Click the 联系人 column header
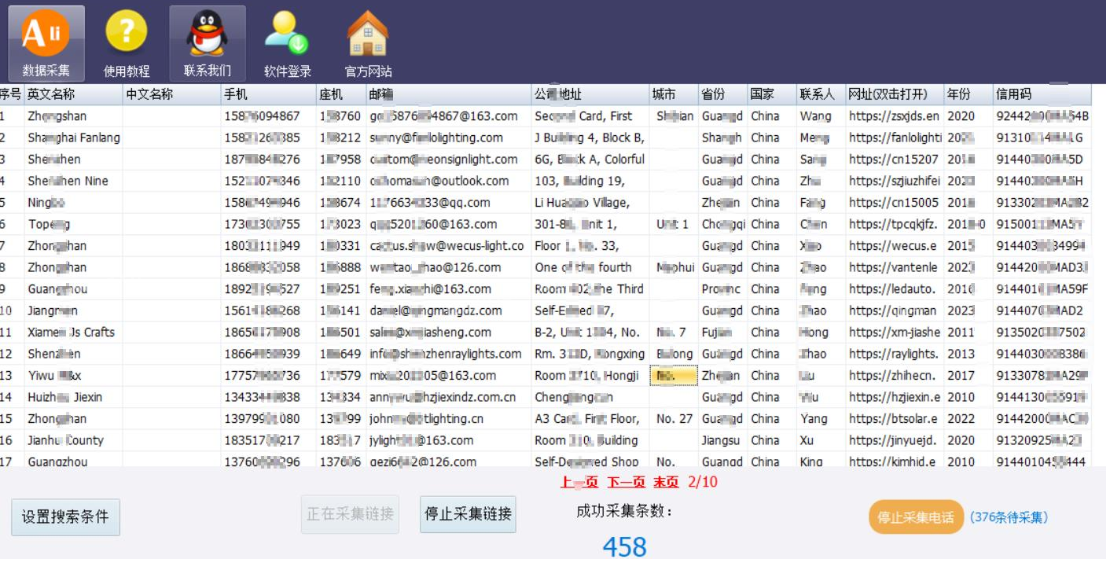 [821, 95]
